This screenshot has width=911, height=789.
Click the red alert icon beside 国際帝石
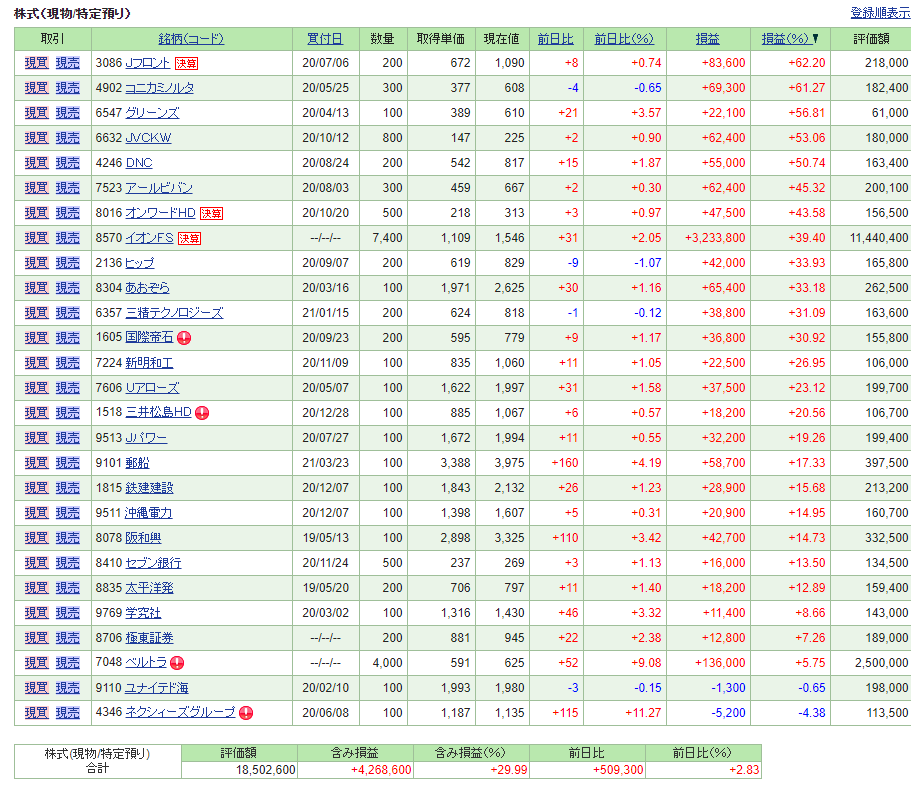coord(184,338)
